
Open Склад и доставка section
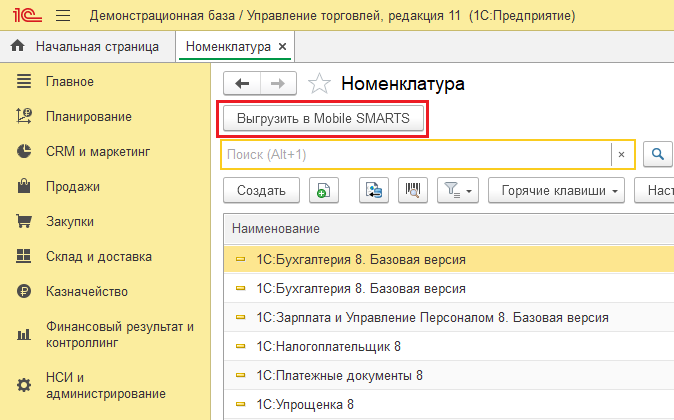click(99, 257)
